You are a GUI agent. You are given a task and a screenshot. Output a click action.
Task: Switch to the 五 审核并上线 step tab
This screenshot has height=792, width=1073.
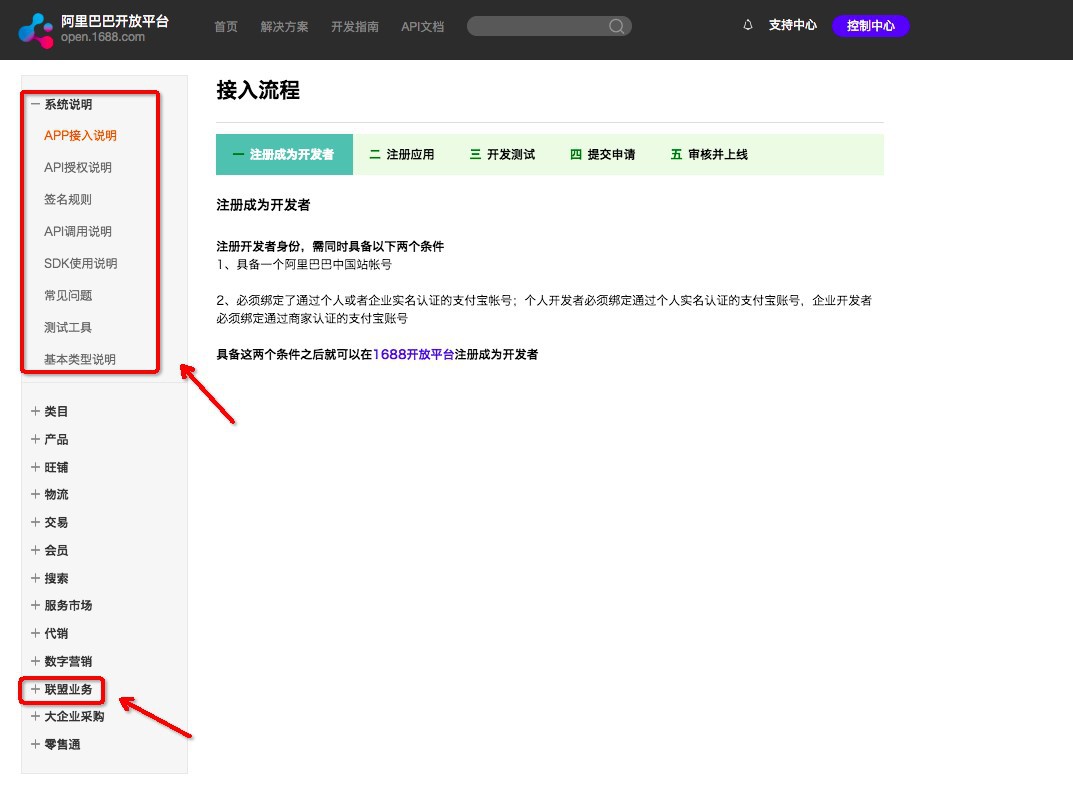tap(709, 155)
